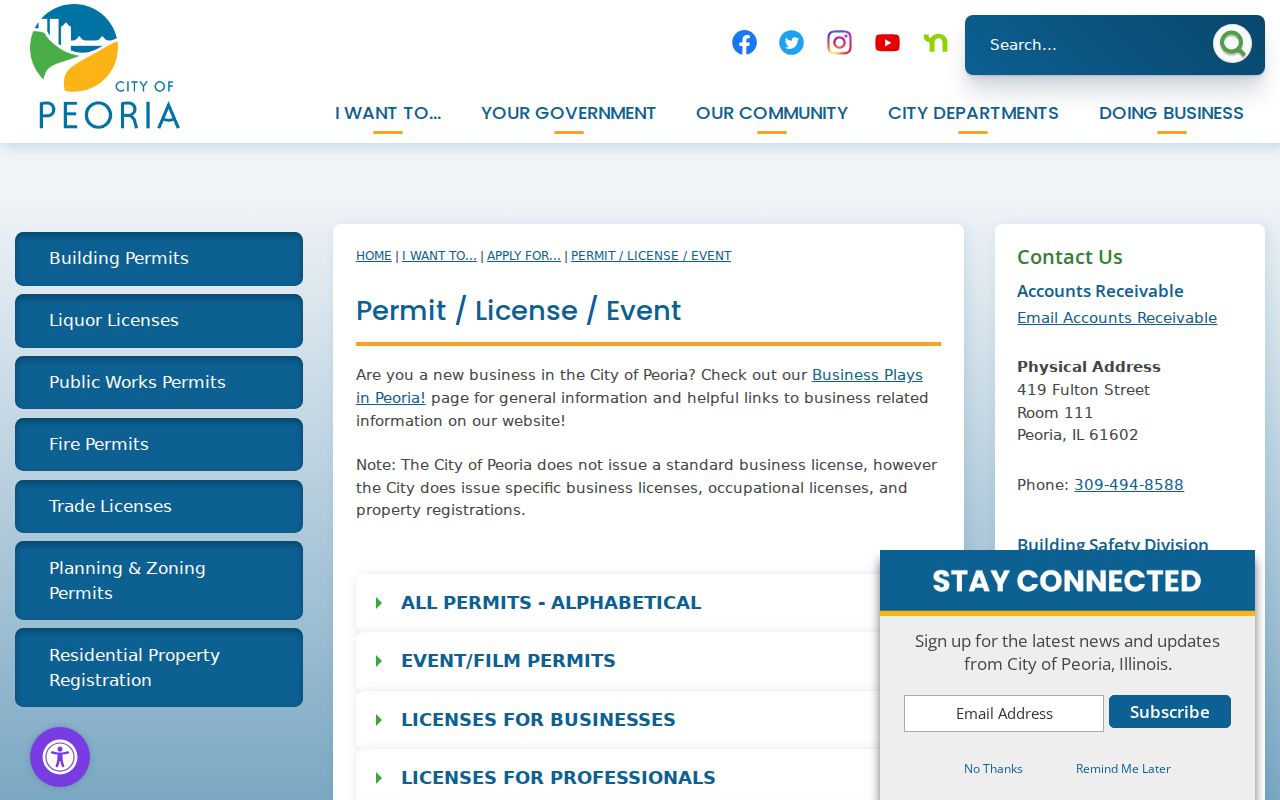Go to Liquor Licenses sidebar button
Viewport: 1280px width, 800px height.
click(x=159, y=320)
